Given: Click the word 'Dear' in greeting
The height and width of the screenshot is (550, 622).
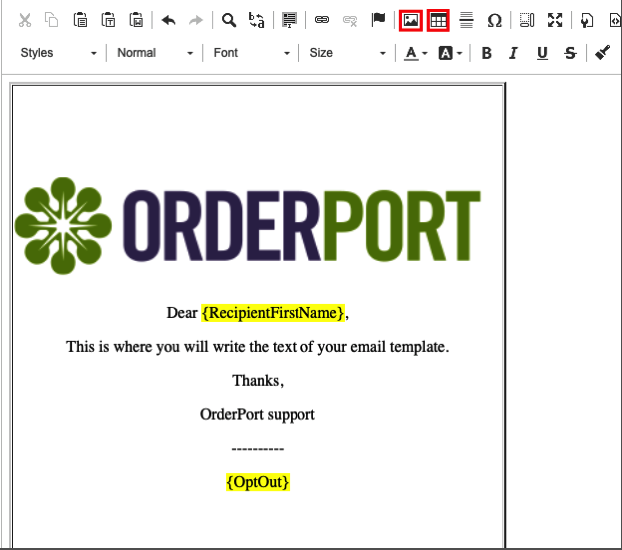Looking at the screenshot, I should (x=182, y=313).
